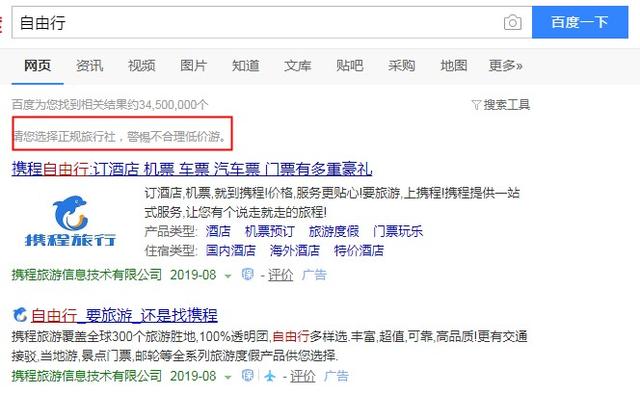Open the 门票玩乐 link

(398, 231)
